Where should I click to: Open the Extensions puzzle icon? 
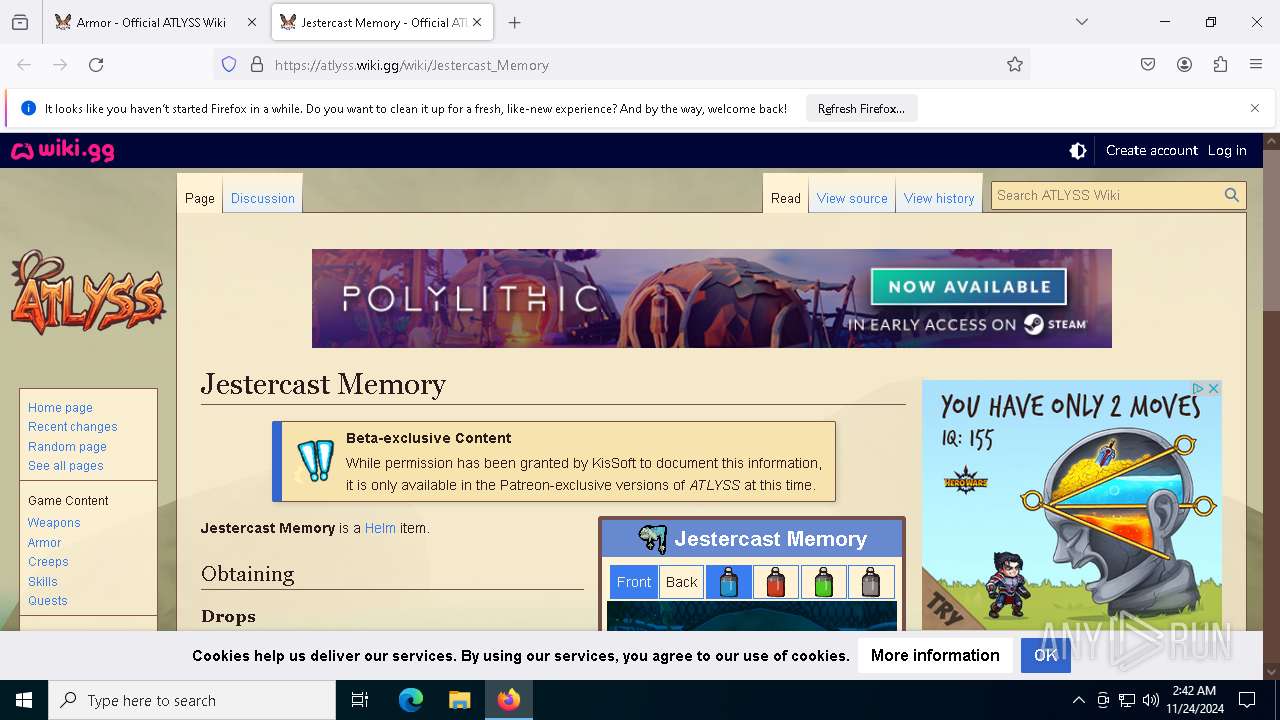pos(1220,65)
